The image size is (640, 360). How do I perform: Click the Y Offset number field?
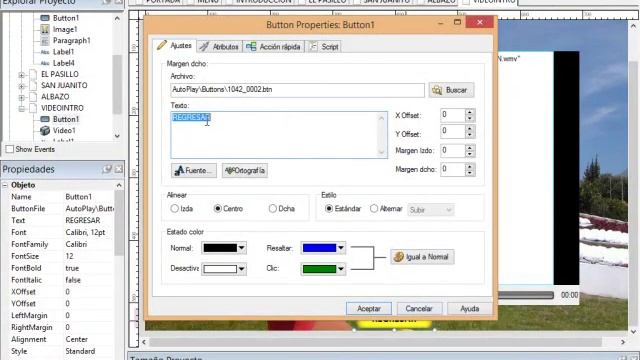click(x=453, y=131)
